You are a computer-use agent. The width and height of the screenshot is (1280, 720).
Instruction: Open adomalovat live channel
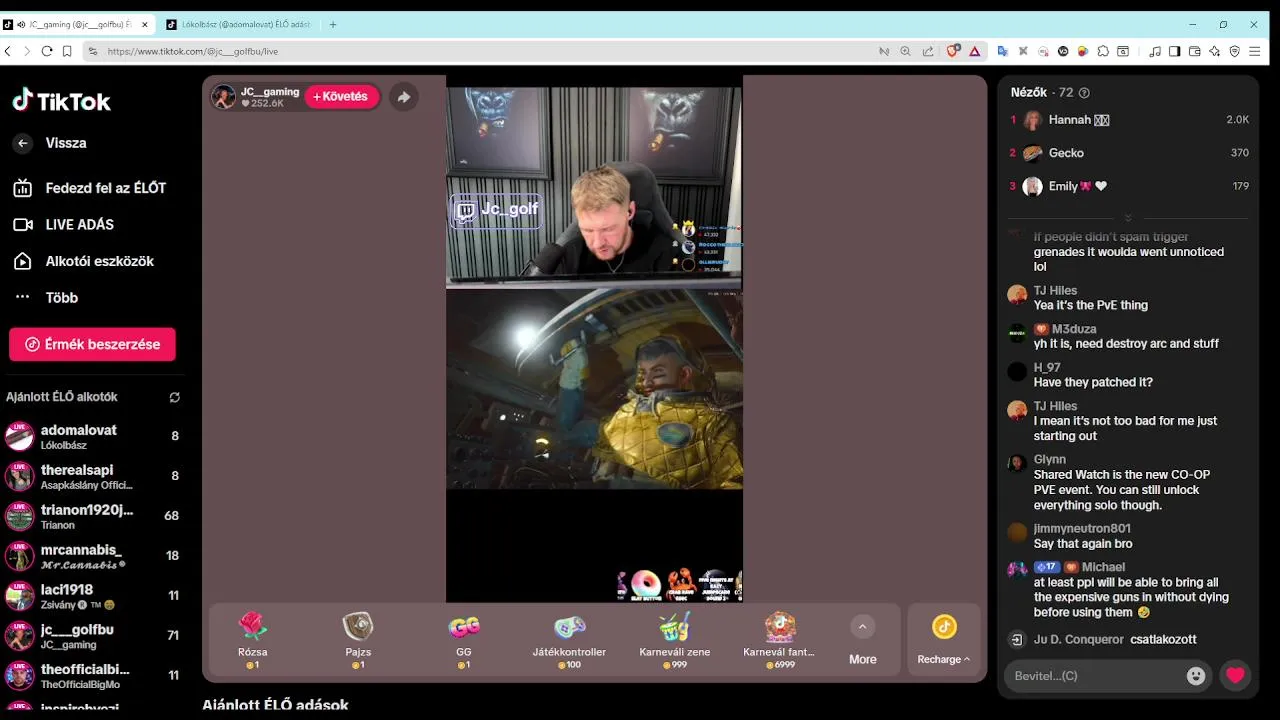tap(92, 436)
